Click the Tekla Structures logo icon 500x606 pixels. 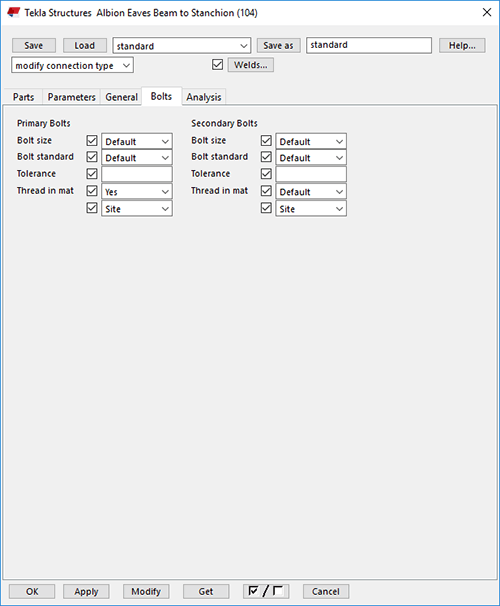click(13, 12)
